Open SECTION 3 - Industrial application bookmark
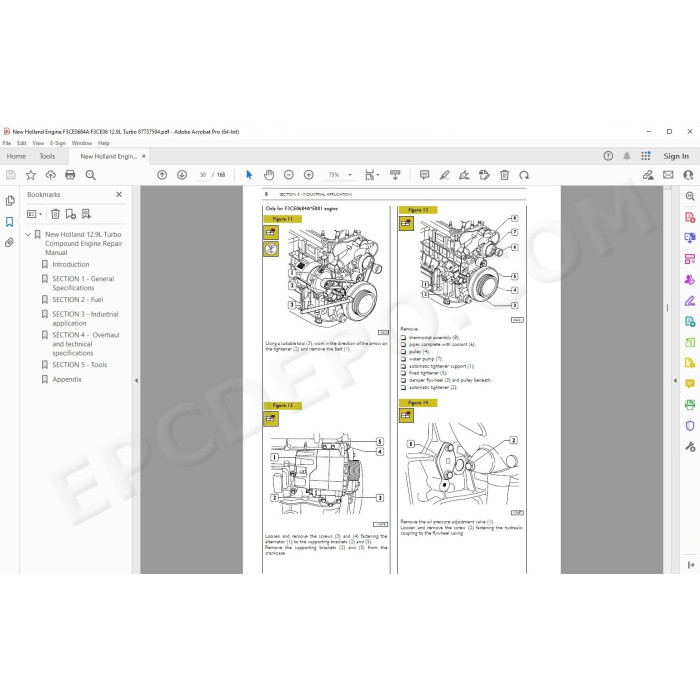Screen dimensions: 700x700 coord(85,319)
